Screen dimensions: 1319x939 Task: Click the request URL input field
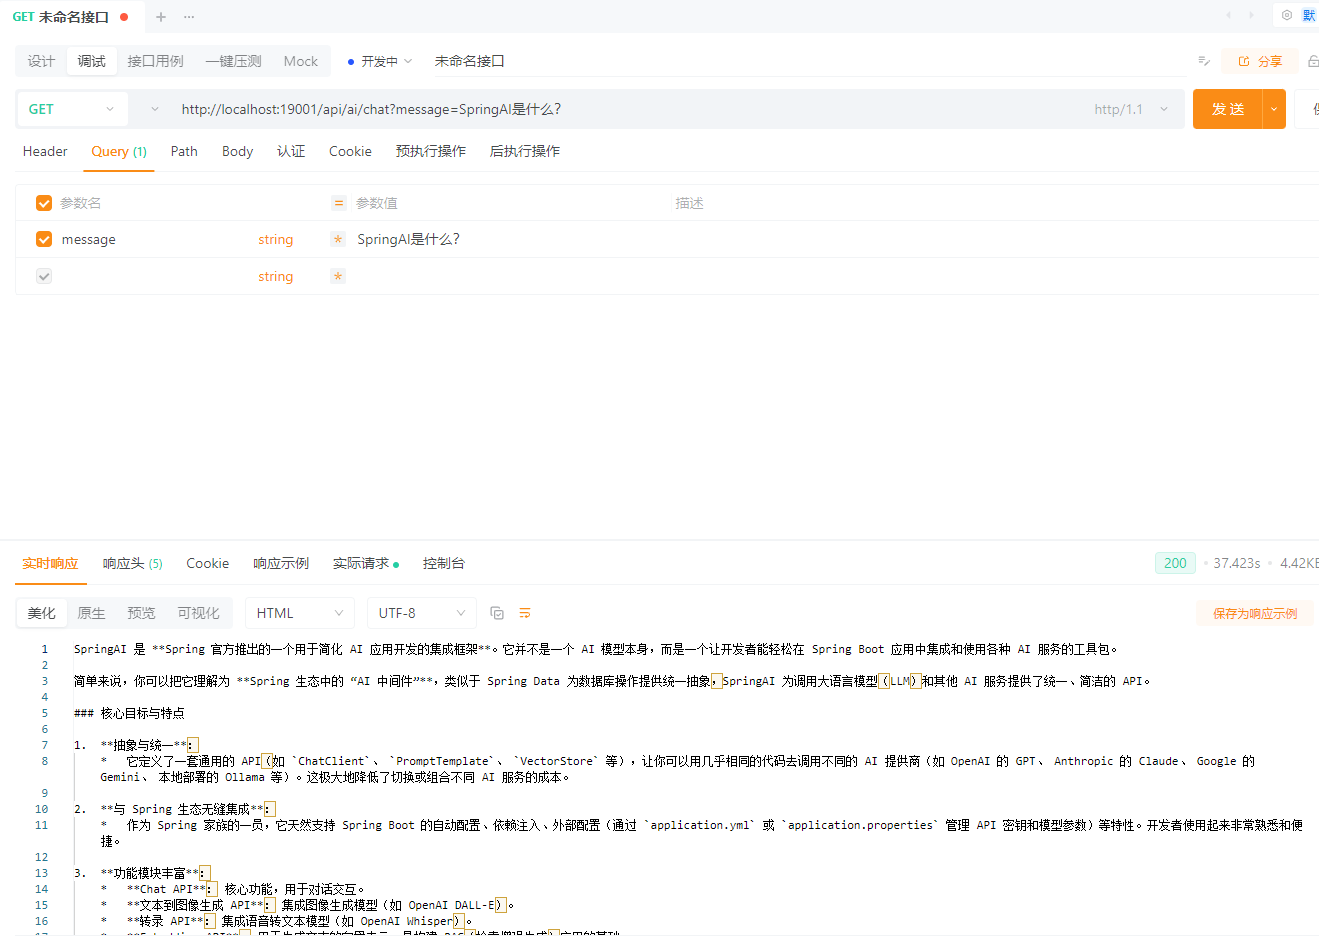tap(600, 109)
